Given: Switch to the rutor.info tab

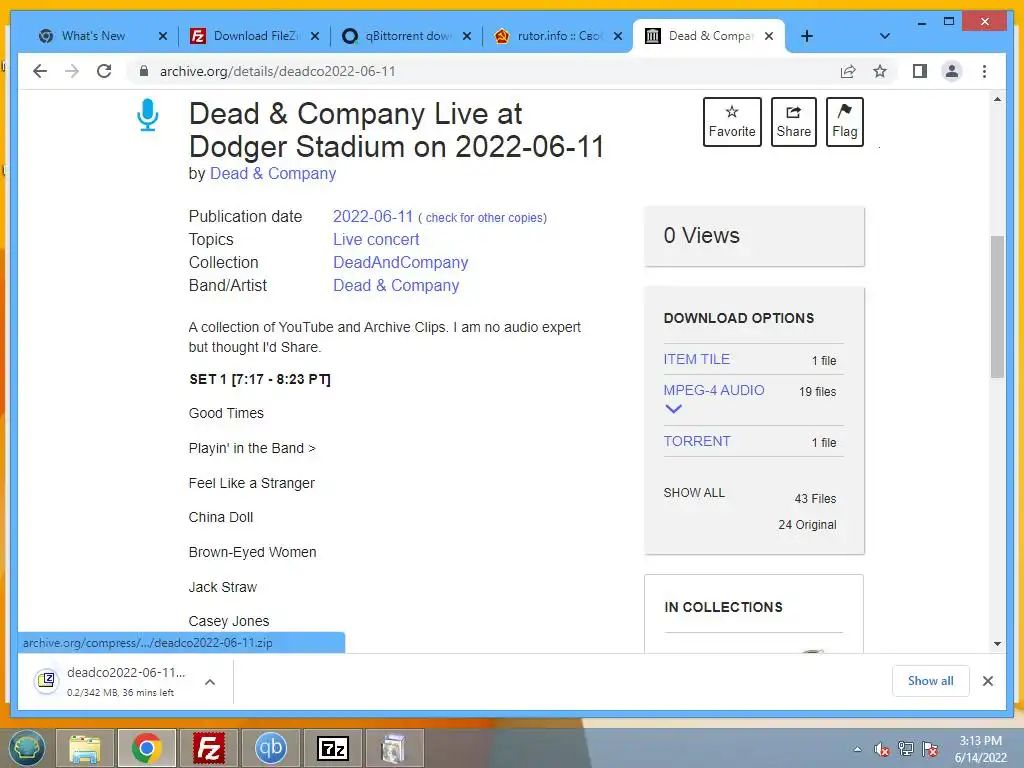Looking at the screenshot, I should 560,36.
